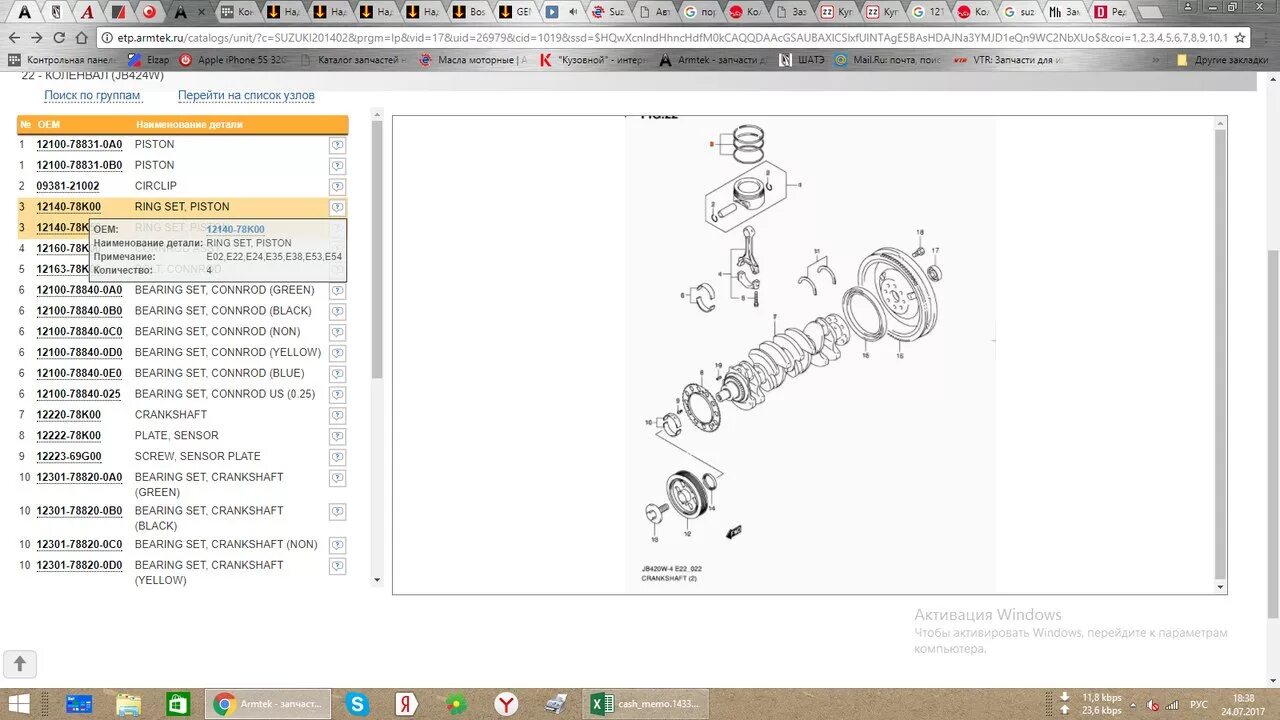Click the crankshaft diagram image
The width and height of the screenshot is (1280, 720).
click(810, 355)
